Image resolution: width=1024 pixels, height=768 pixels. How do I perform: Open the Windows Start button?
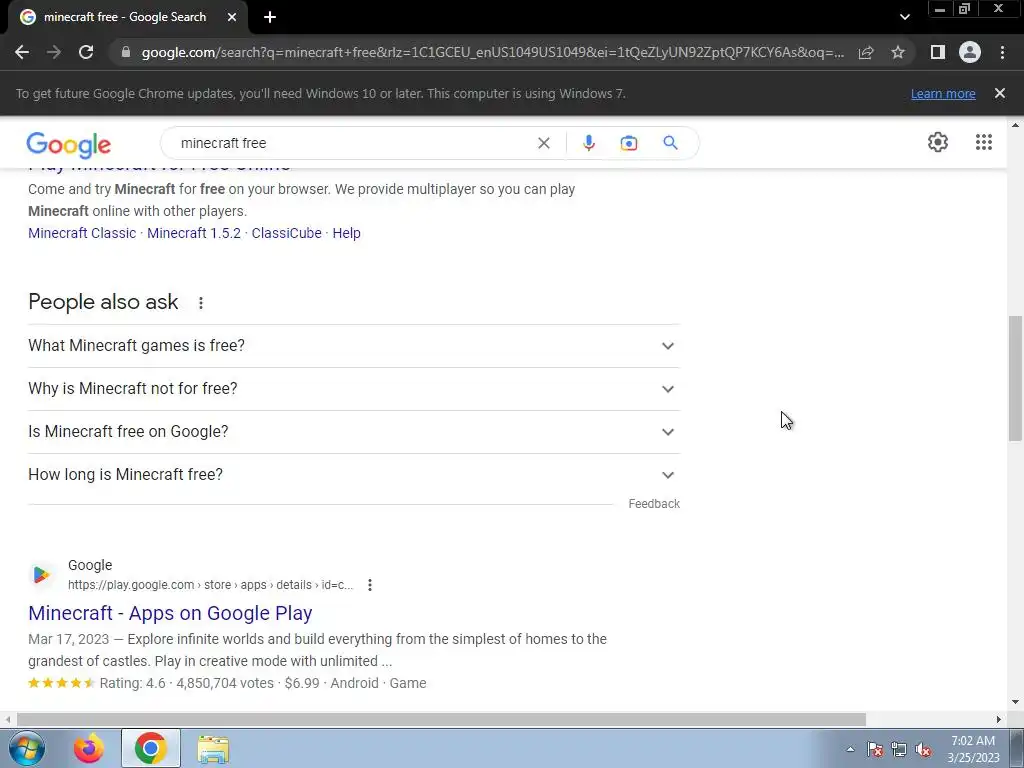27,748
